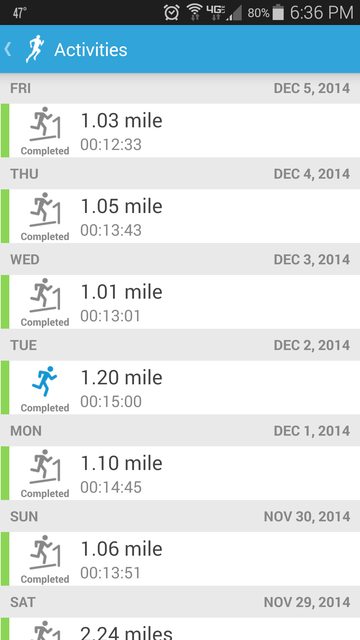Viewport: 360px width, 640px height.
Task: Tap the white runner icon beside Activities
Action: (34, 49)
